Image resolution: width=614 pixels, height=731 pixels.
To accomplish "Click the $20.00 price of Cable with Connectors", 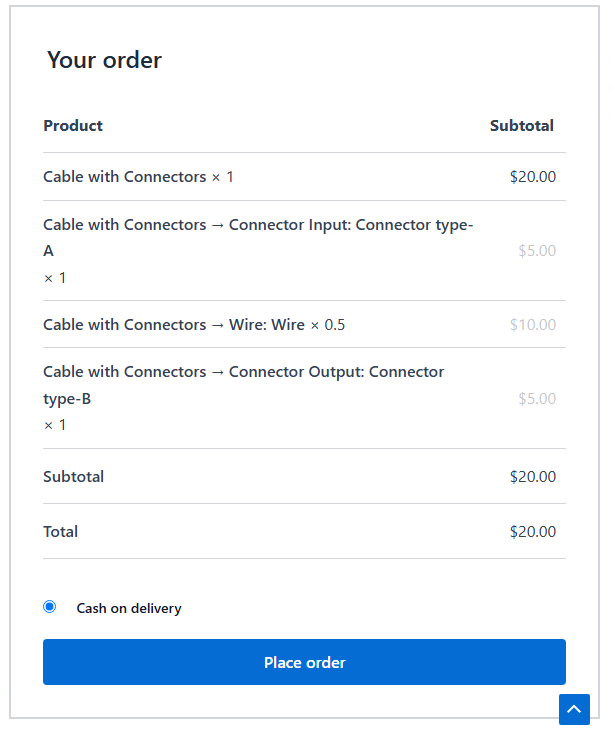I will tap(532, 177).
